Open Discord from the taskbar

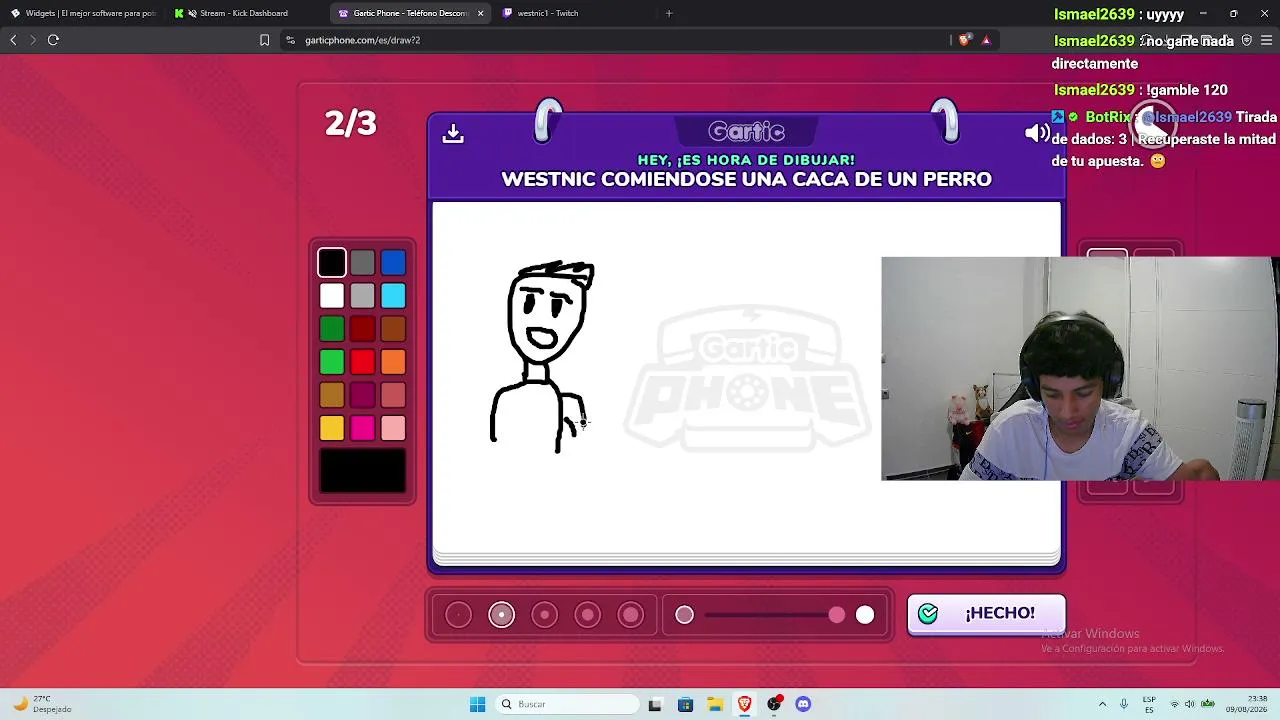pyautogui.click(x=803, y=704)
